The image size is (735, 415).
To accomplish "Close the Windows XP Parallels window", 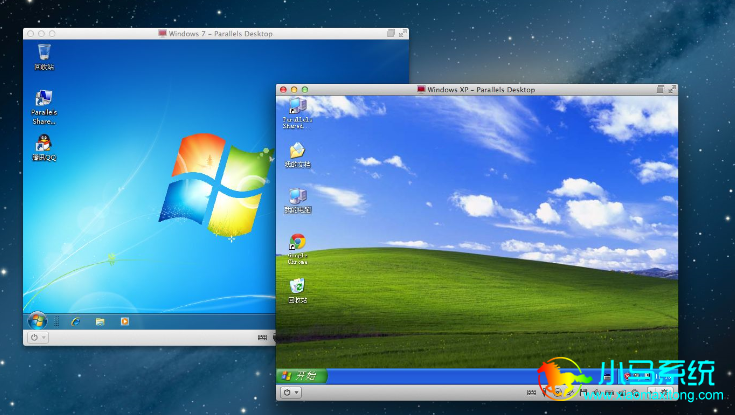I will [x=283, y=90].
